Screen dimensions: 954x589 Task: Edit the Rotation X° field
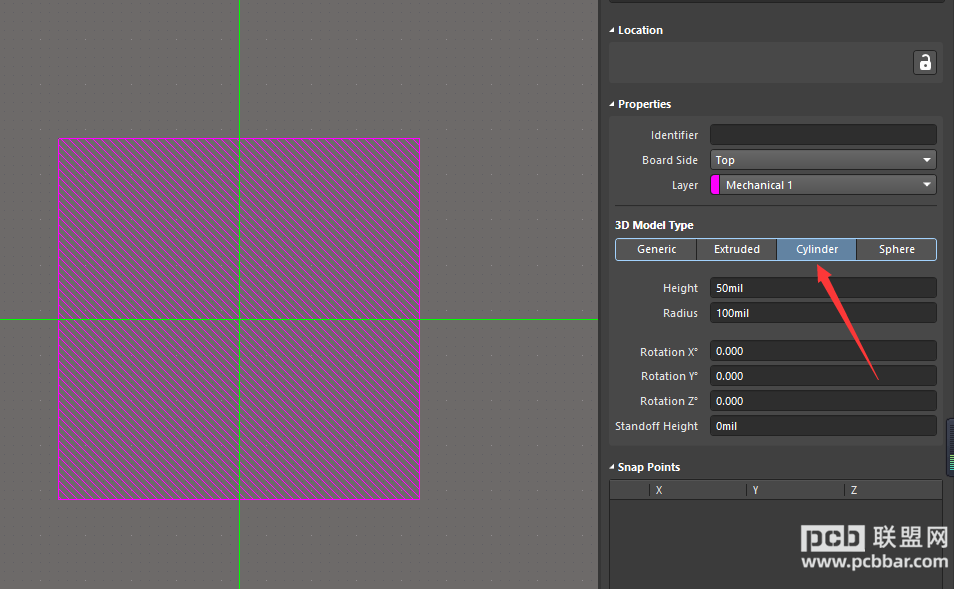pos(823,351)
